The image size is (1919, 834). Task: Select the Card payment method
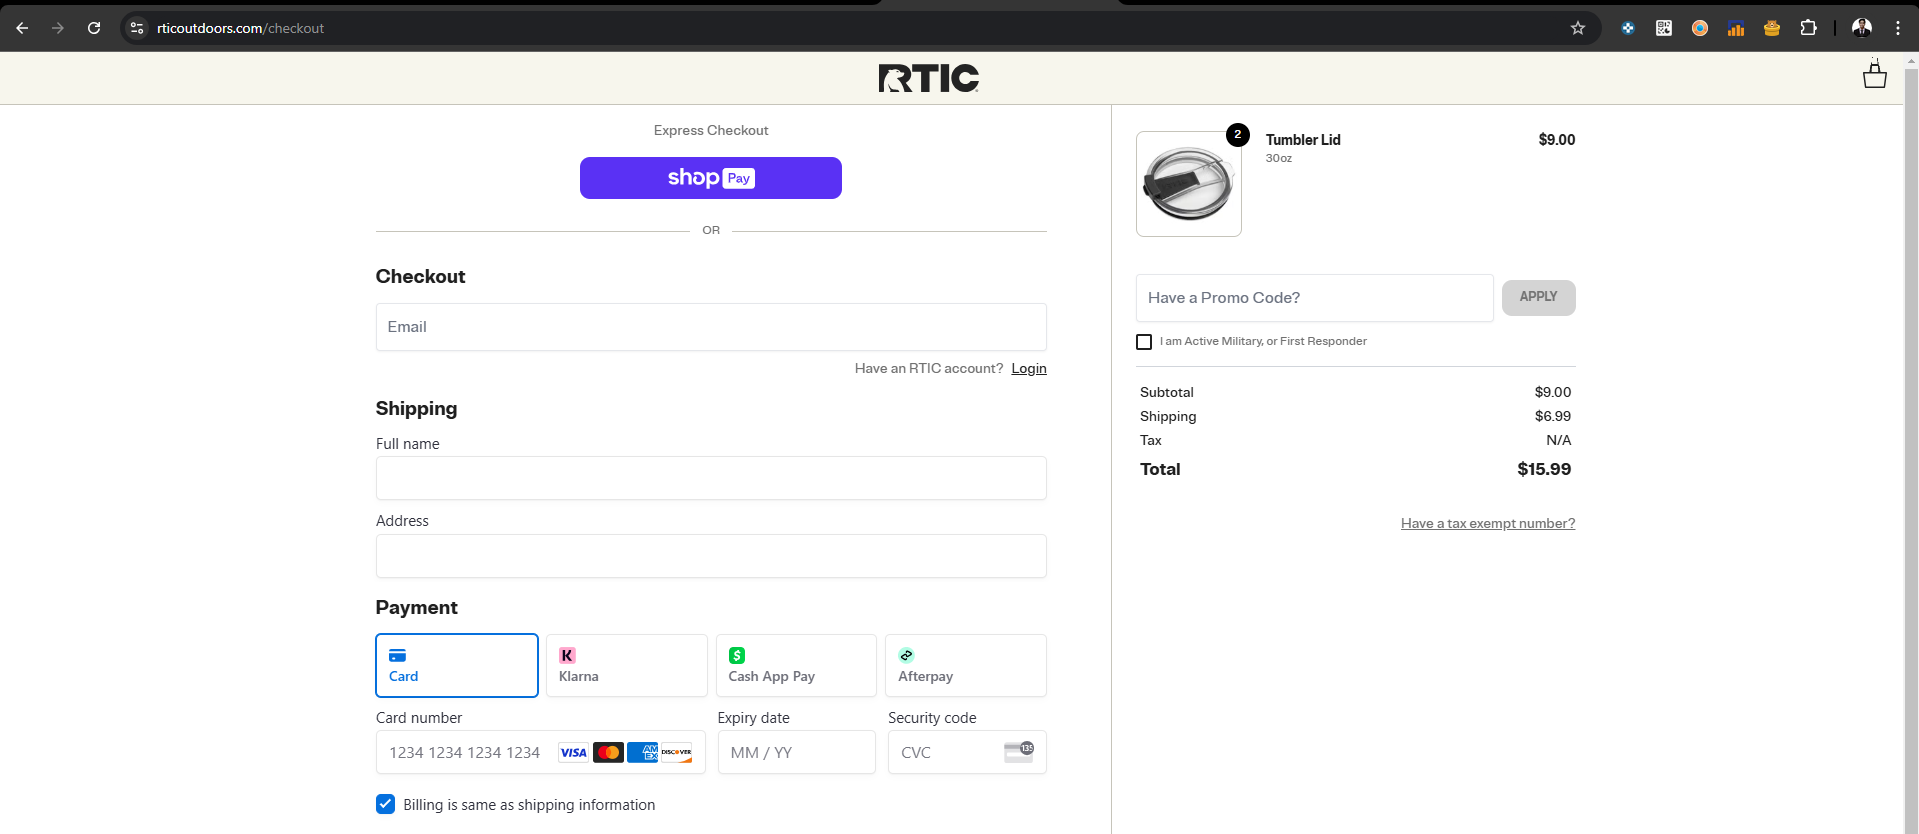click(457, 665)
